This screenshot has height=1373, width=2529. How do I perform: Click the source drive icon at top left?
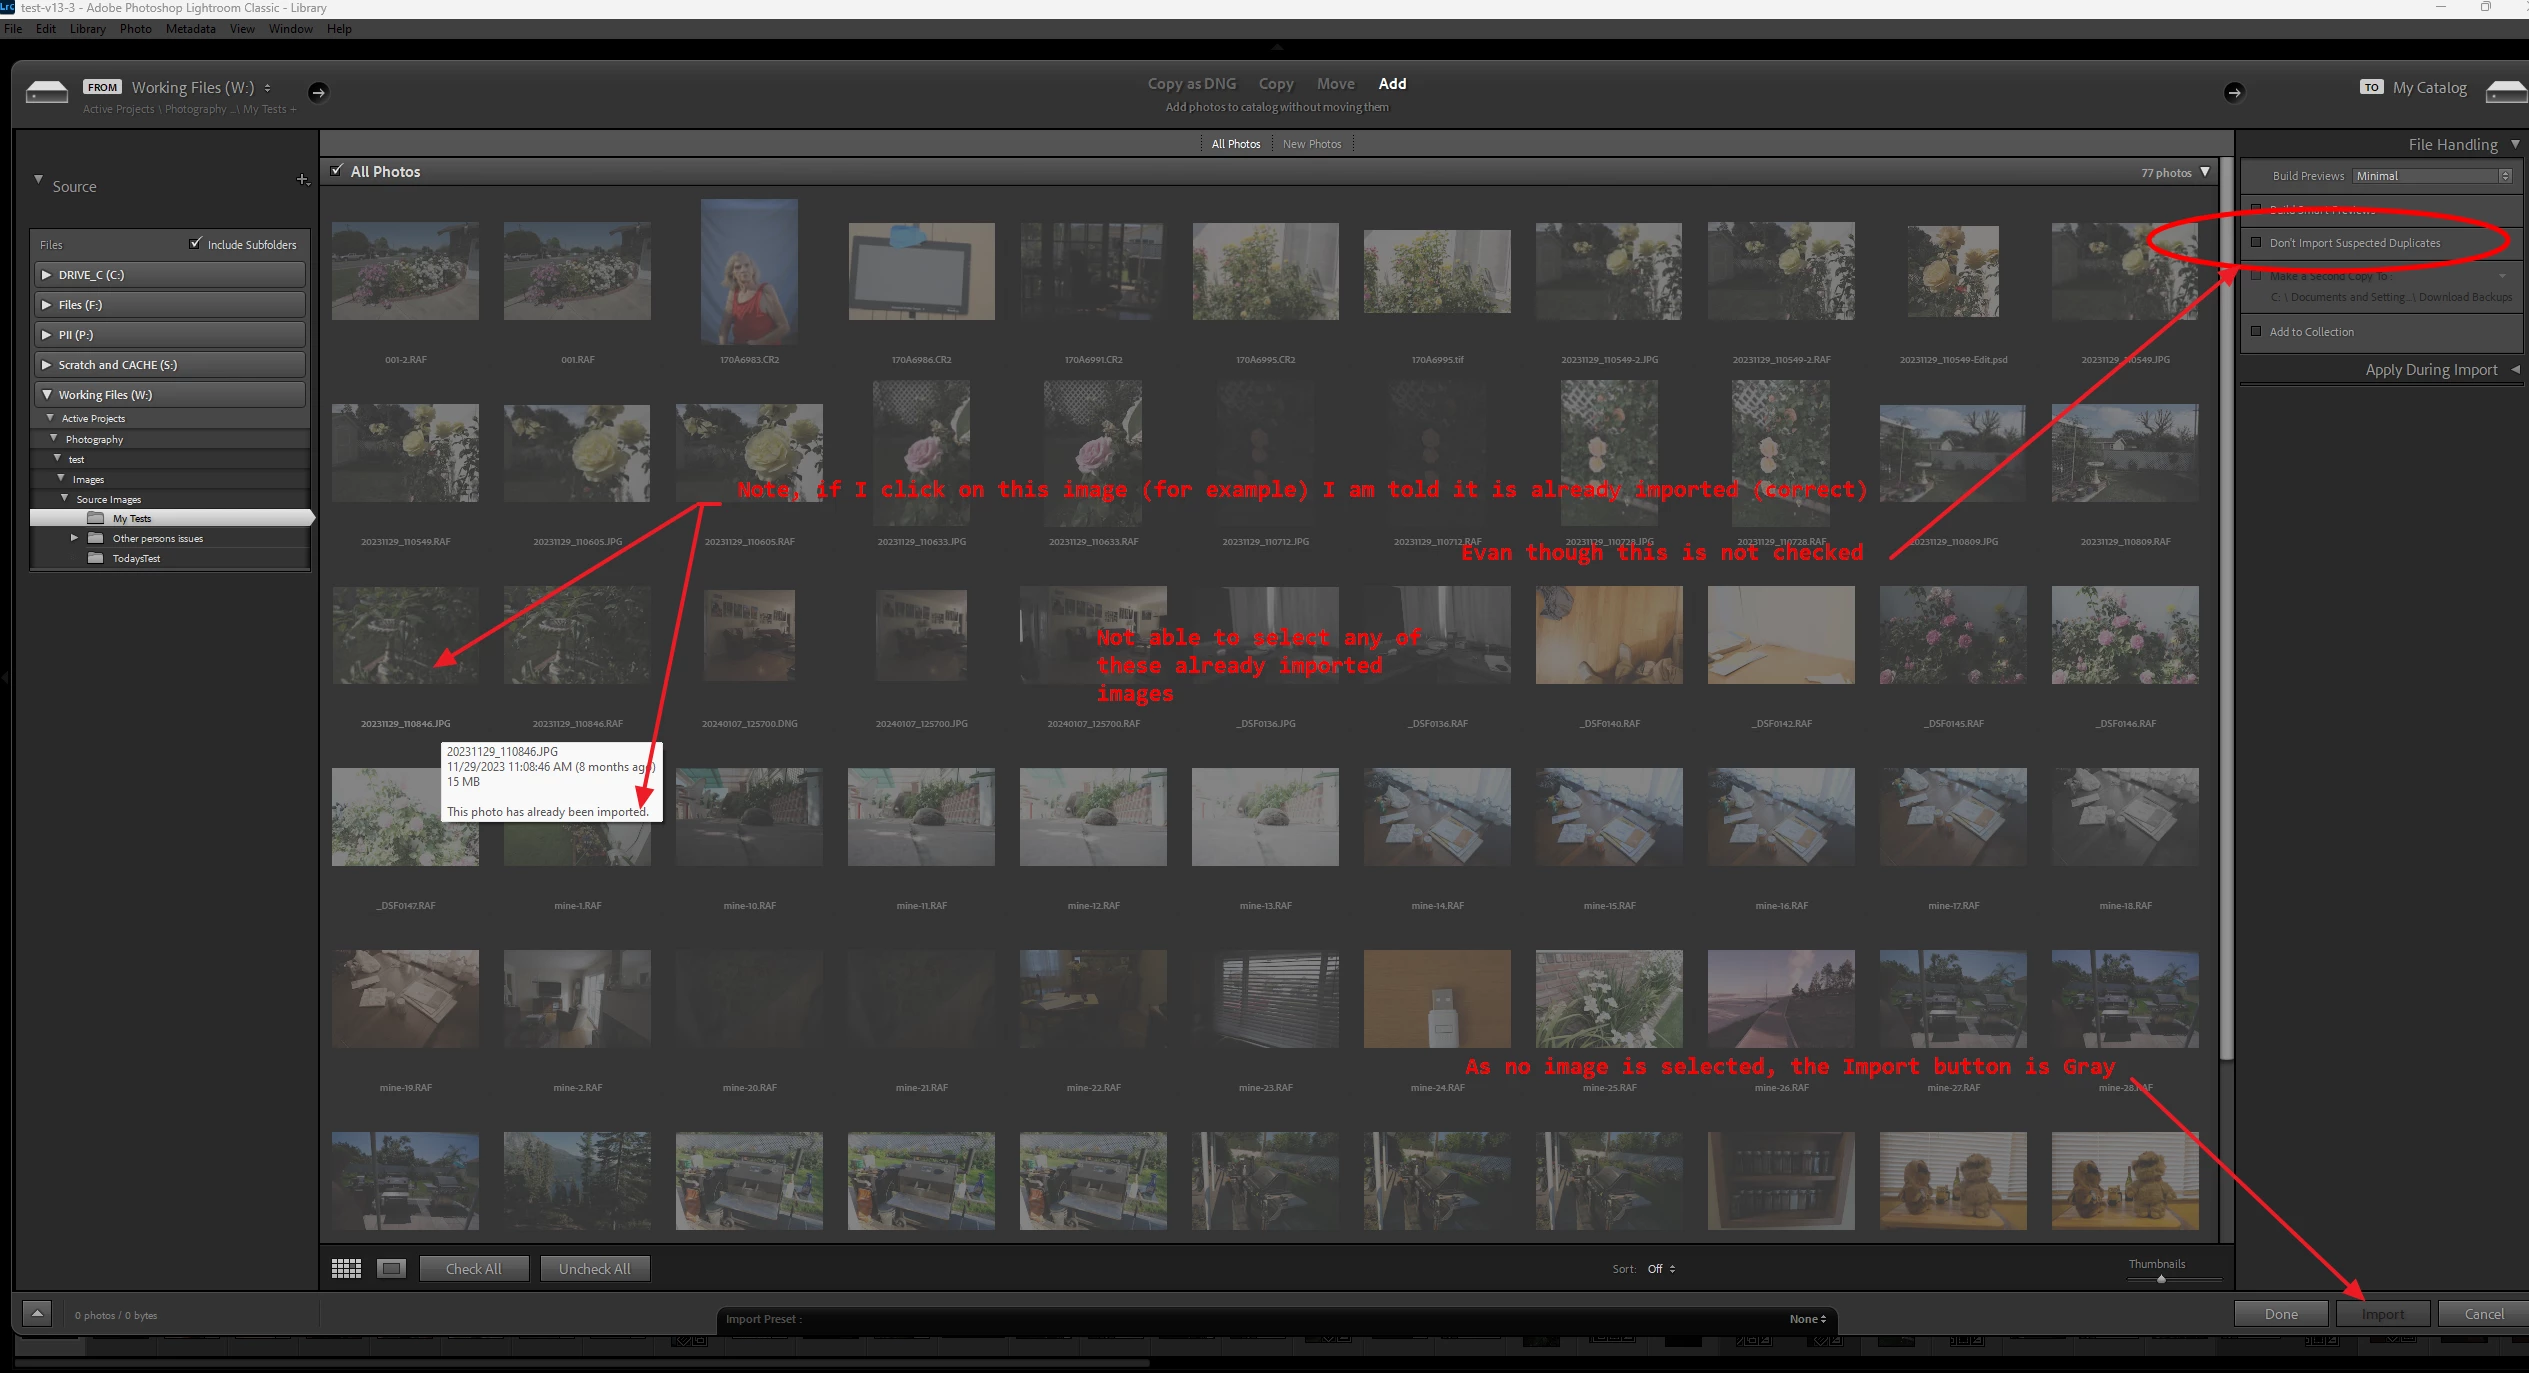[x=47, y=92]
